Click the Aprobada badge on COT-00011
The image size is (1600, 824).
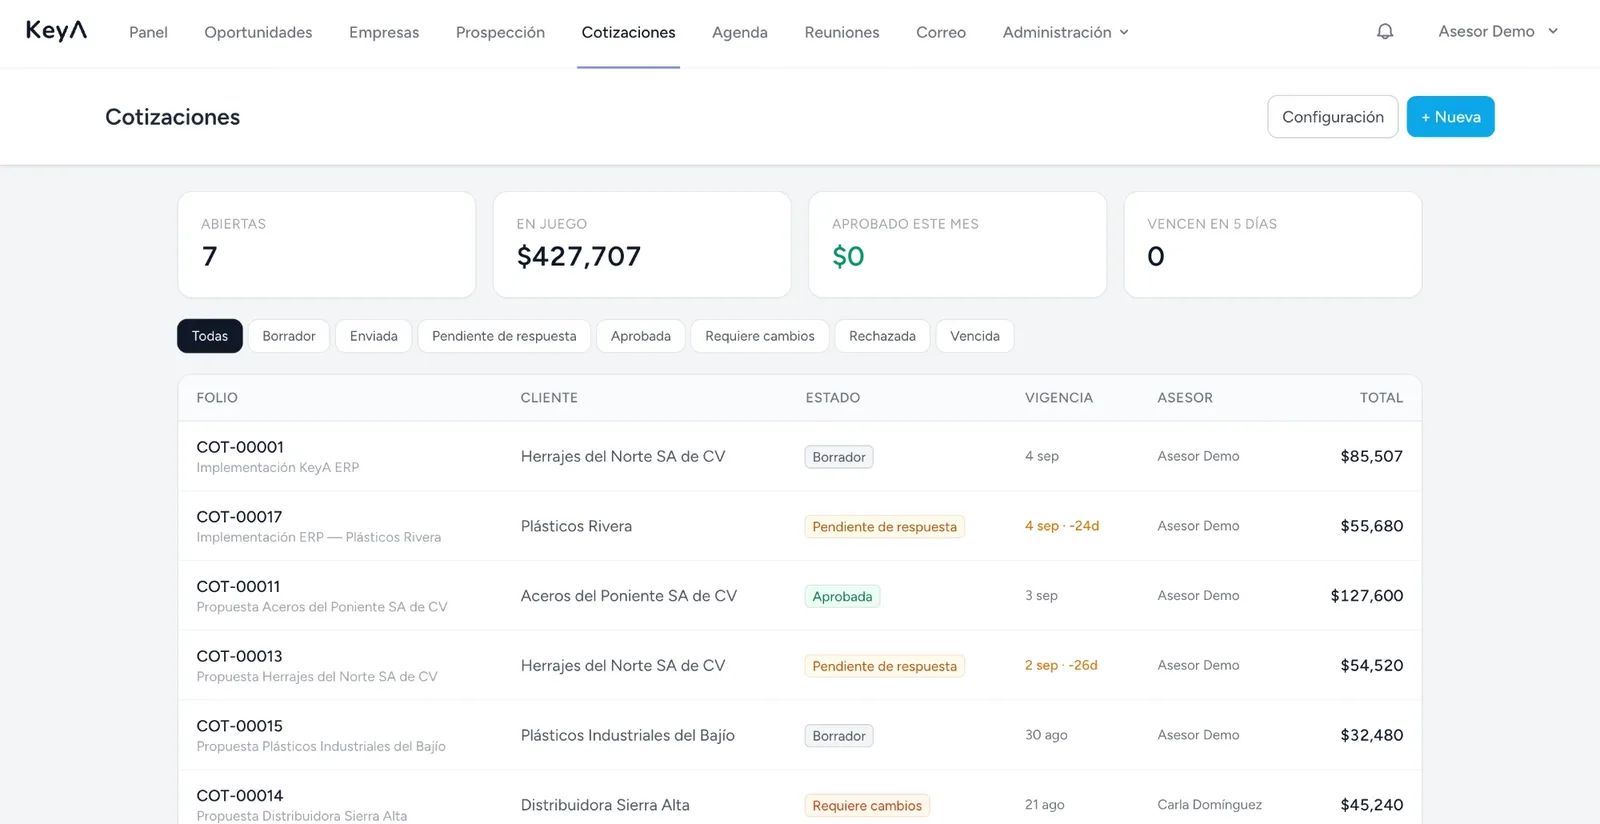pyautogui.click(x=842, y=597)
